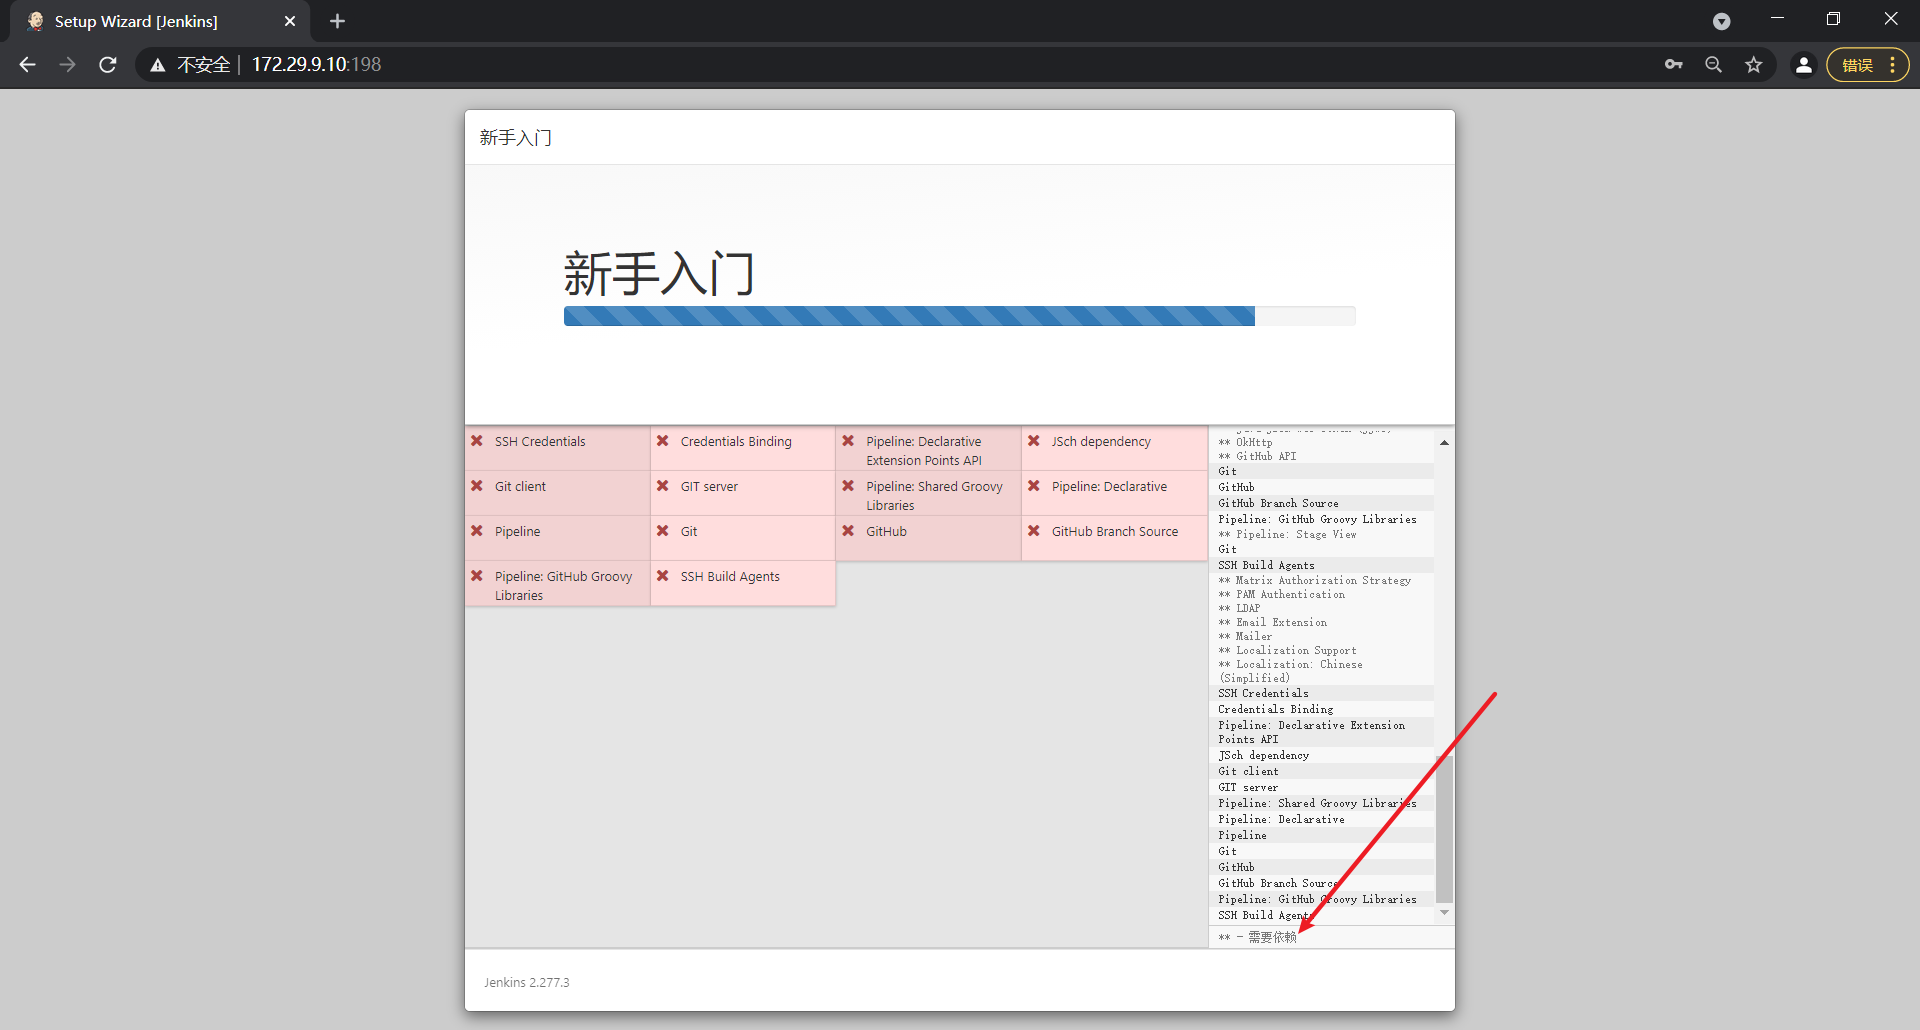Open Chrome three-dot menu
Viewport: 1920px width, 1030px height.
pyautogui.click(x=1892, y=65)
